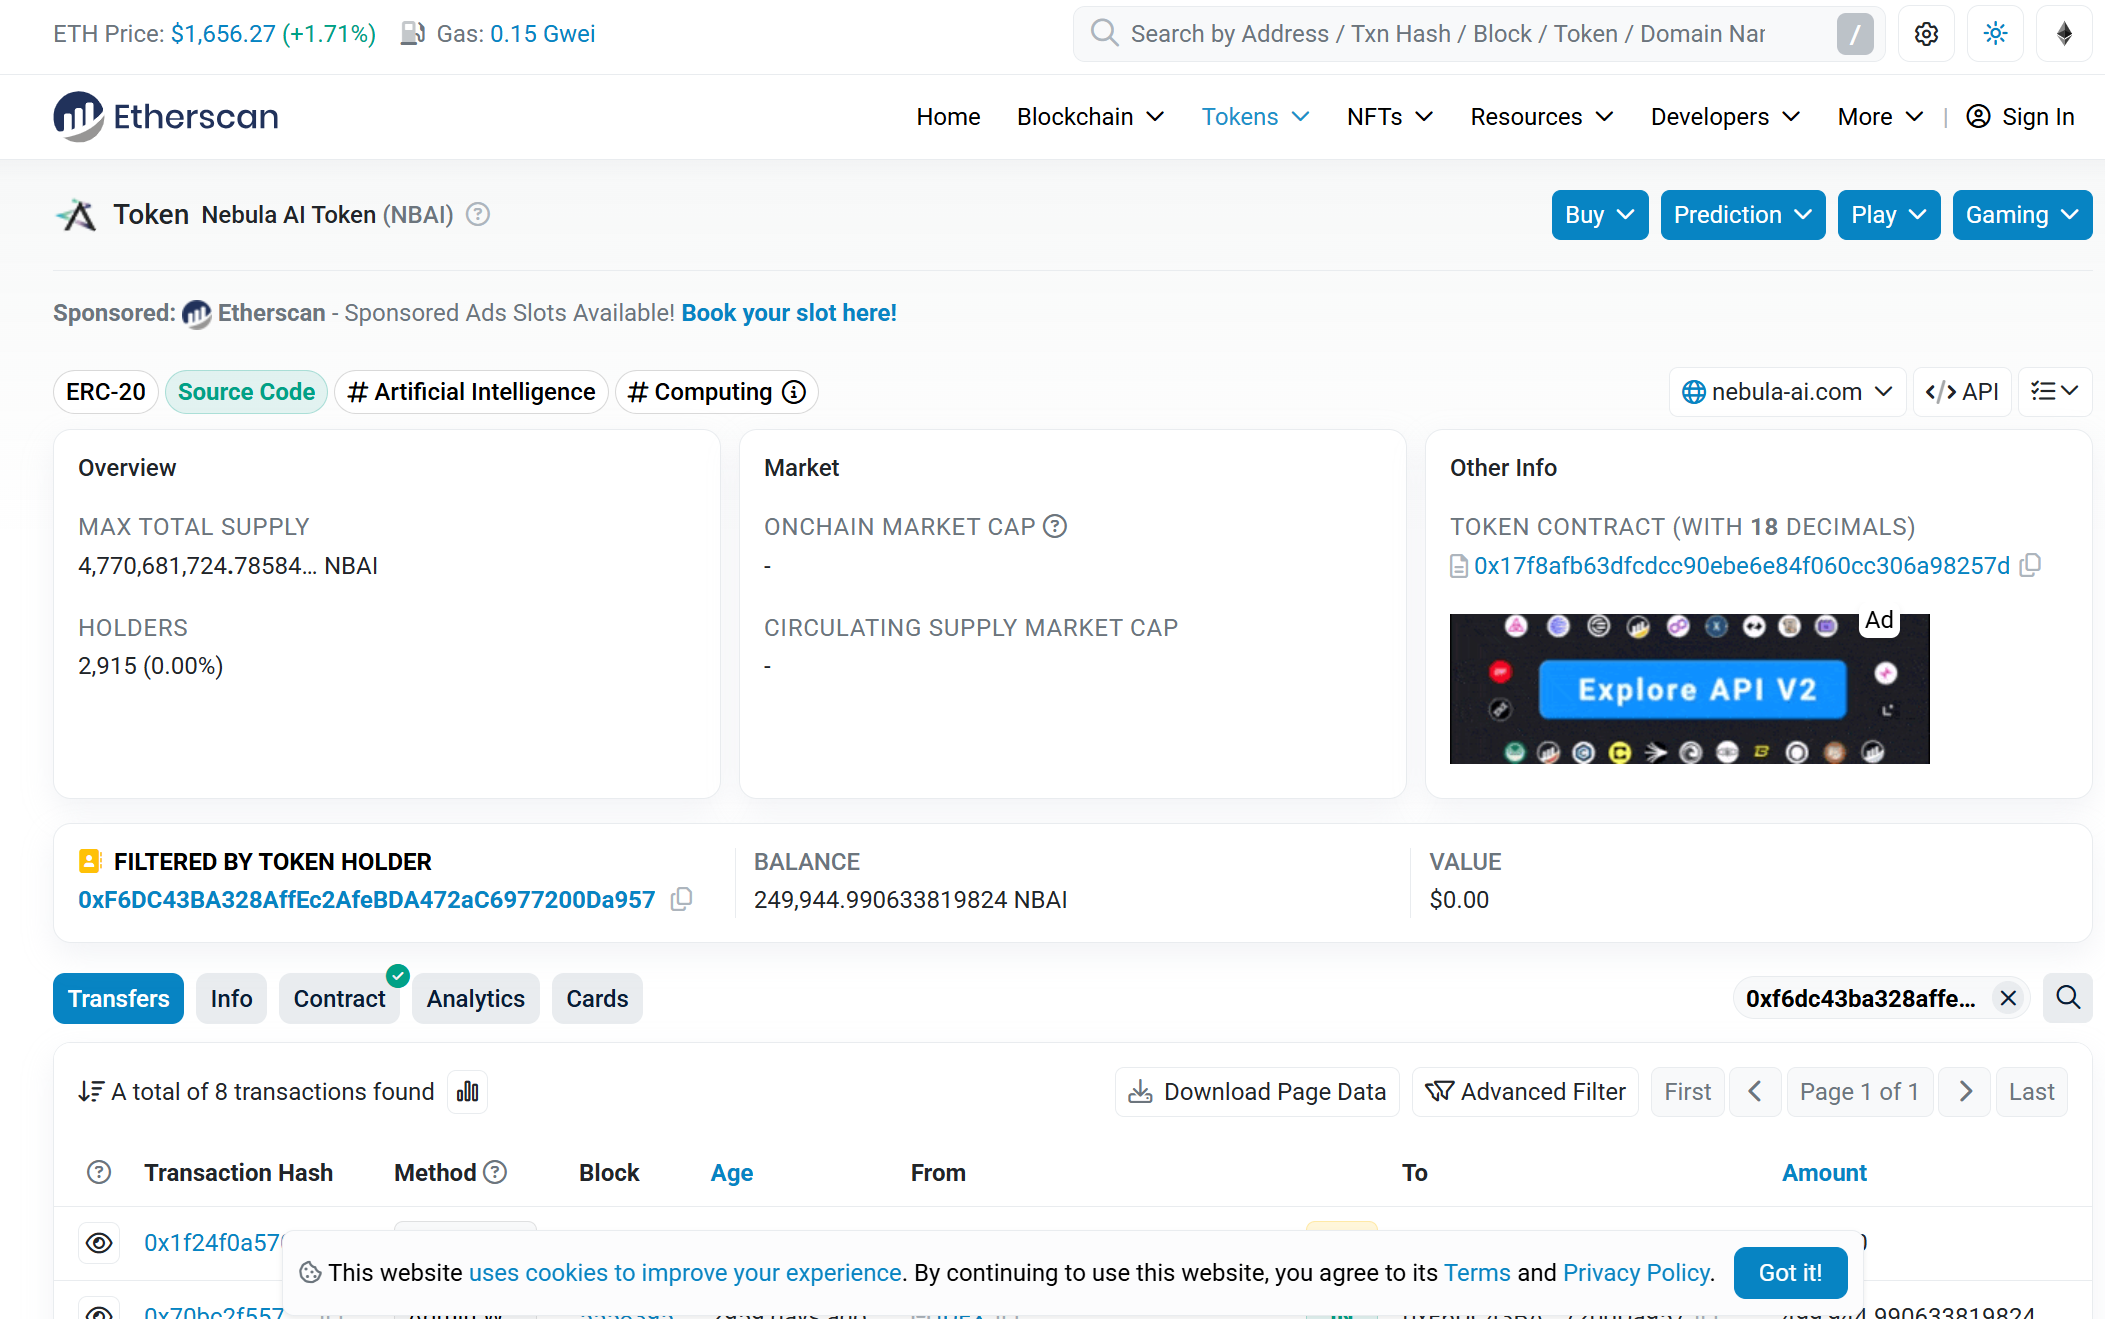Go to the previous page arrow

1755,1092
